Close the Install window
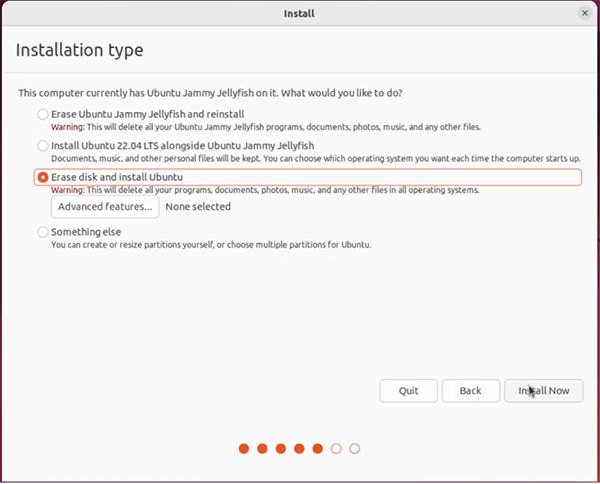This screenshot has height=484, width=600. pos(585,13)
